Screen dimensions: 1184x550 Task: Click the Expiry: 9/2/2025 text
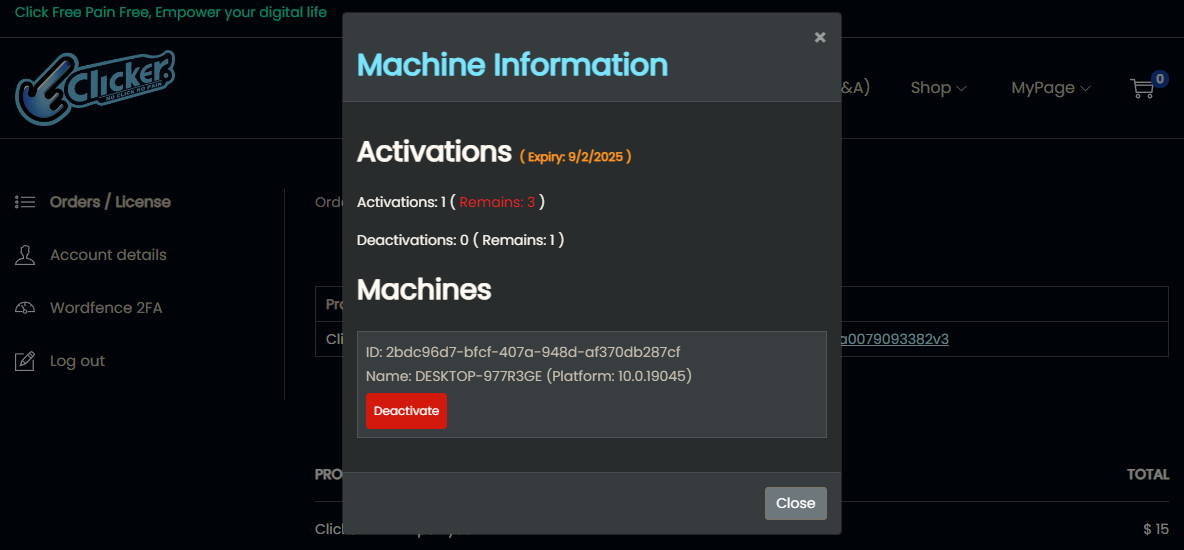[575, 156]
